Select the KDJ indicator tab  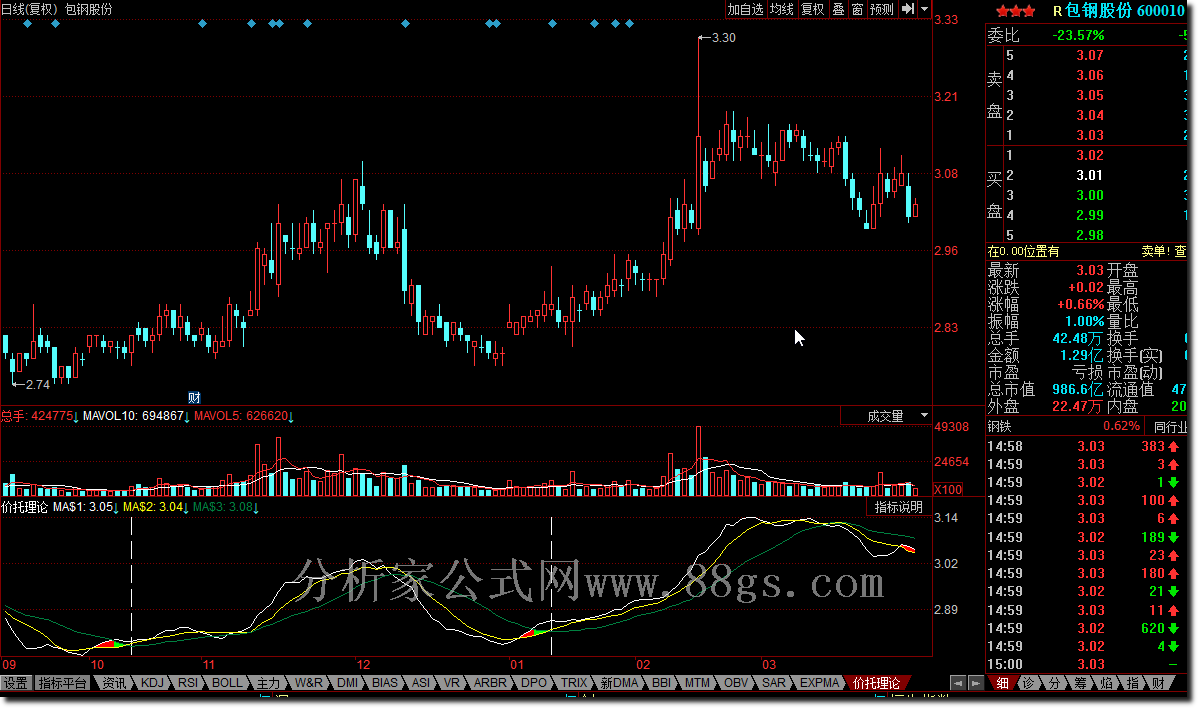(x=152, y=683)
